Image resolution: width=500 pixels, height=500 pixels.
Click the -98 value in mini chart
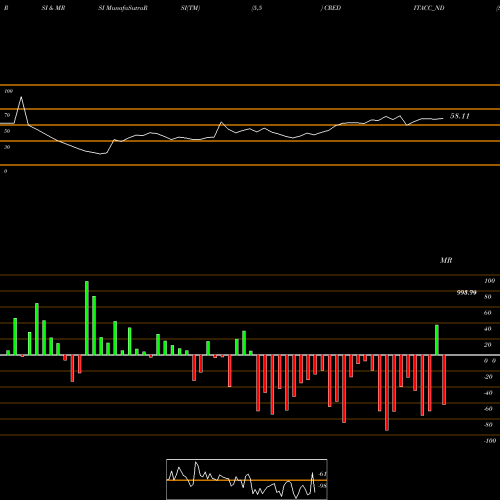click(x=322, y=486)
